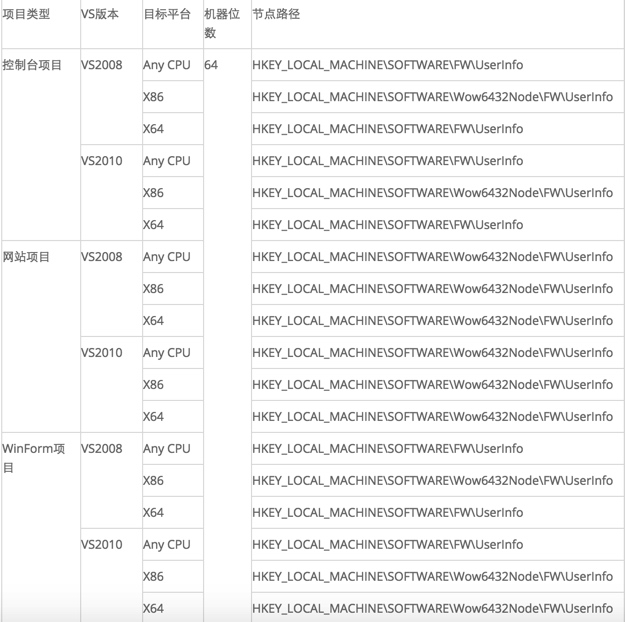Click X64 for 网站项目 VS2010
625x622 pixels.
pos(173,416)
